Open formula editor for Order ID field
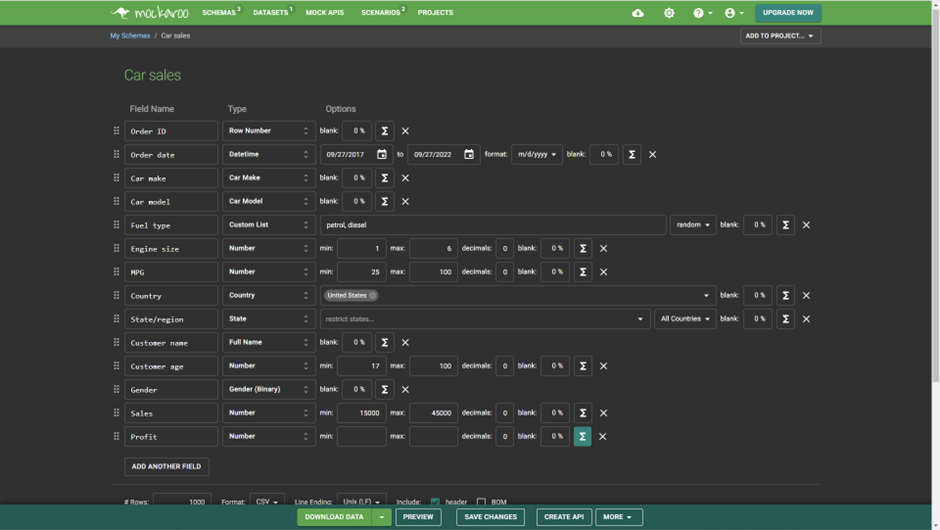Viewport: 940px width, 530px height. click(385, 131)
